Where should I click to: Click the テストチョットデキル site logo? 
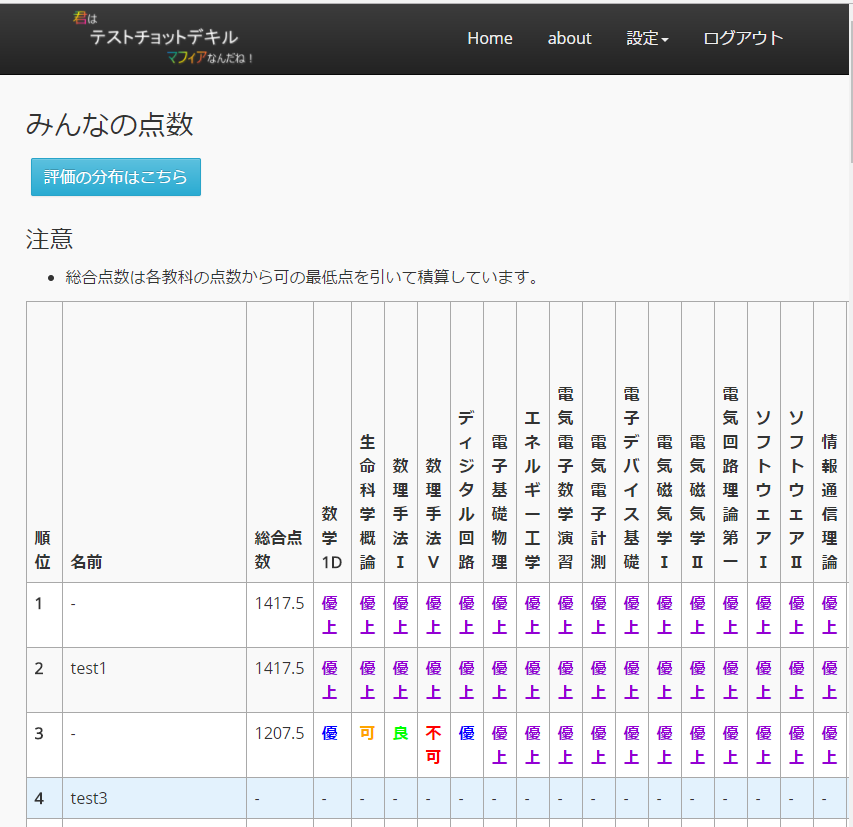click(x=163, y=38)
